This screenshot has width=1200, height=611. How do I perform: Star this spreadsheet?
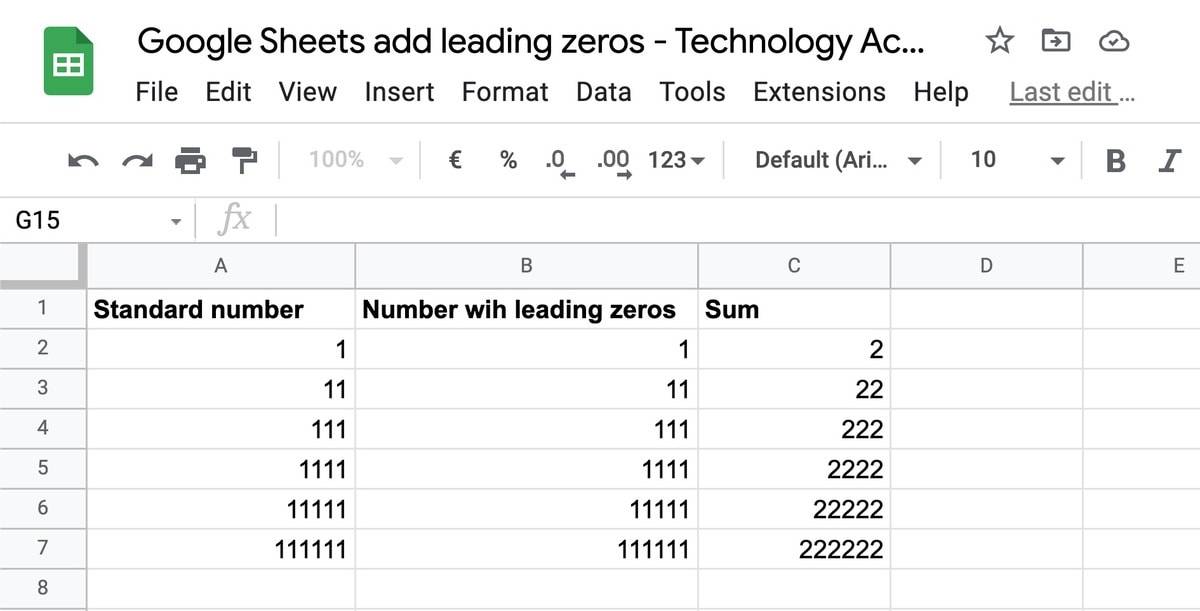click(999, 41)
